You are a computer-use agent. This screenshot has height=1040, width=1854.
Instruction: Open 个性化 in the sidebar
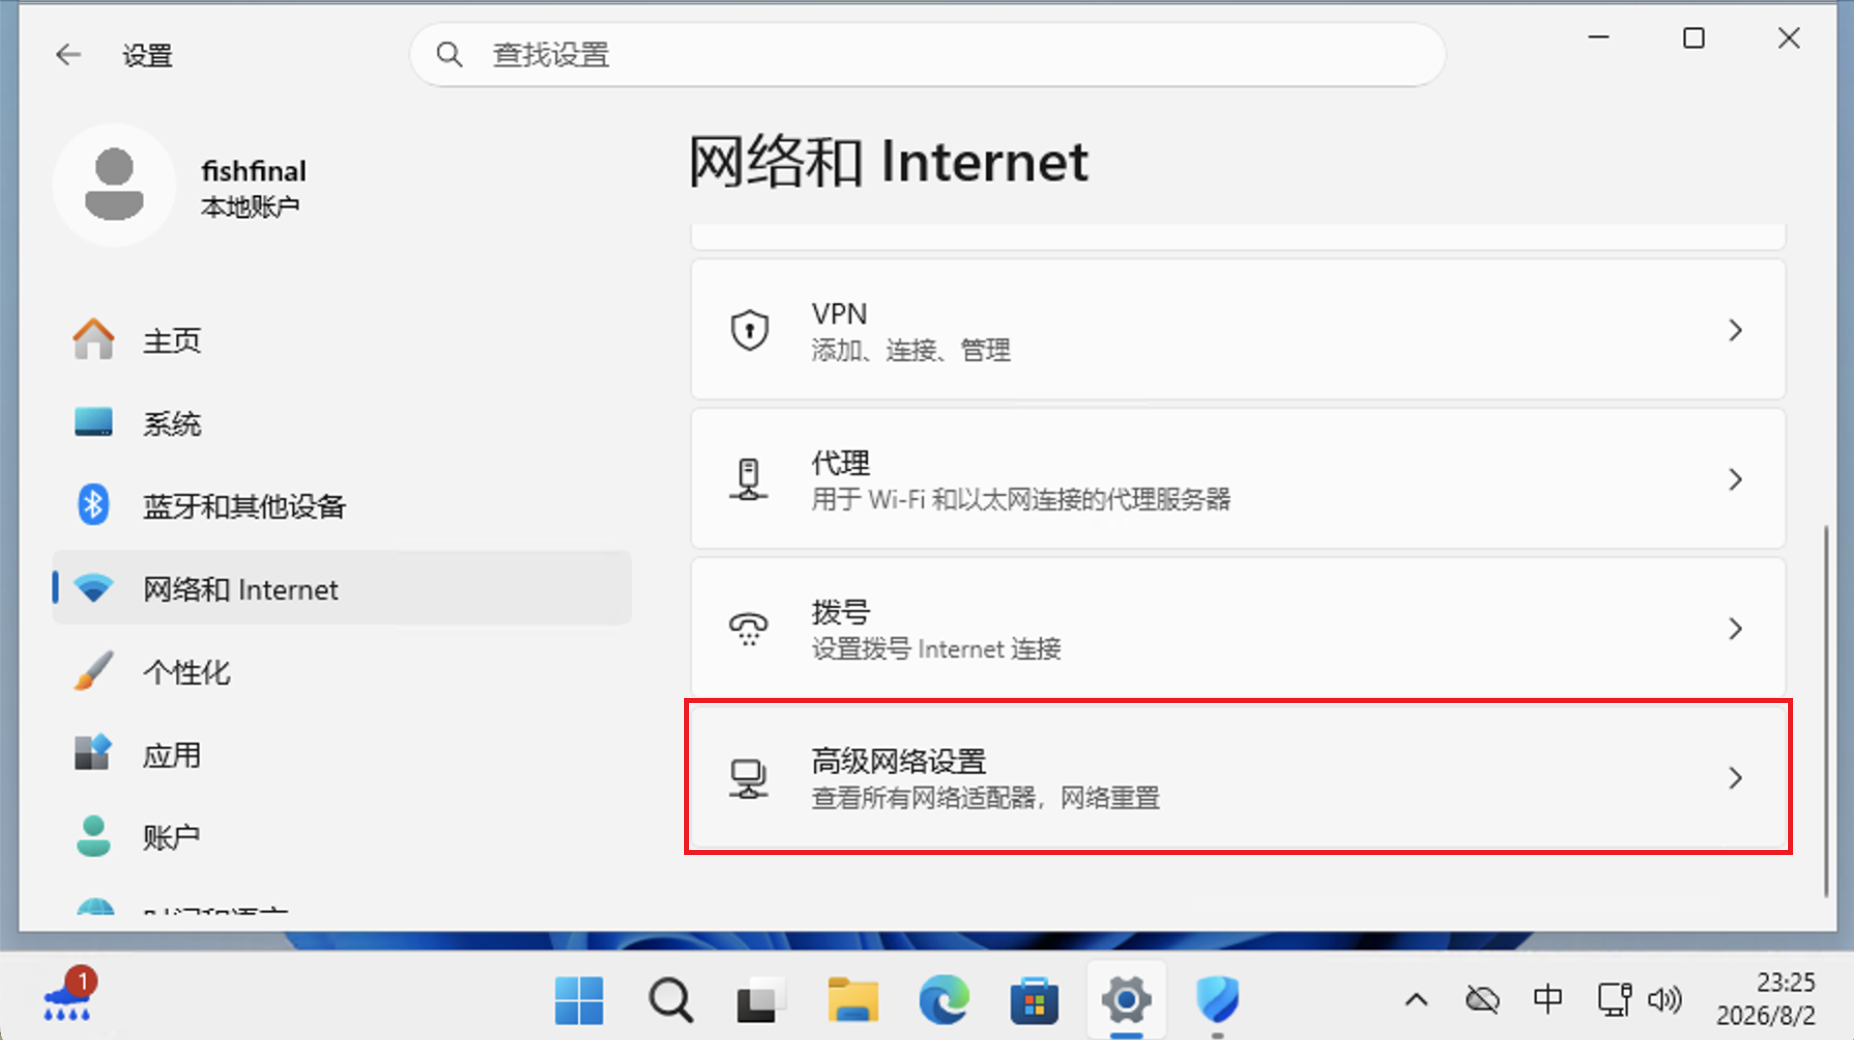point(342,672)
